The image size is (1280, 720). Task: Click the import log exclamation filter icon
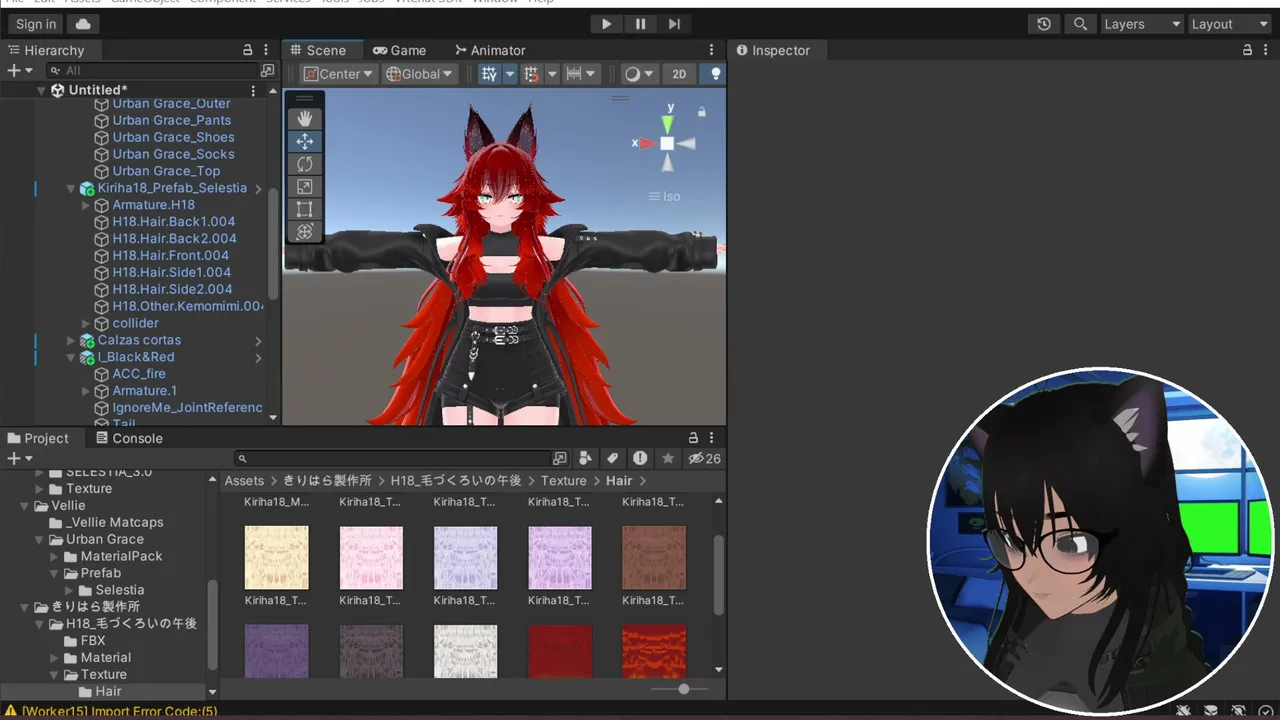pos(640,459)
